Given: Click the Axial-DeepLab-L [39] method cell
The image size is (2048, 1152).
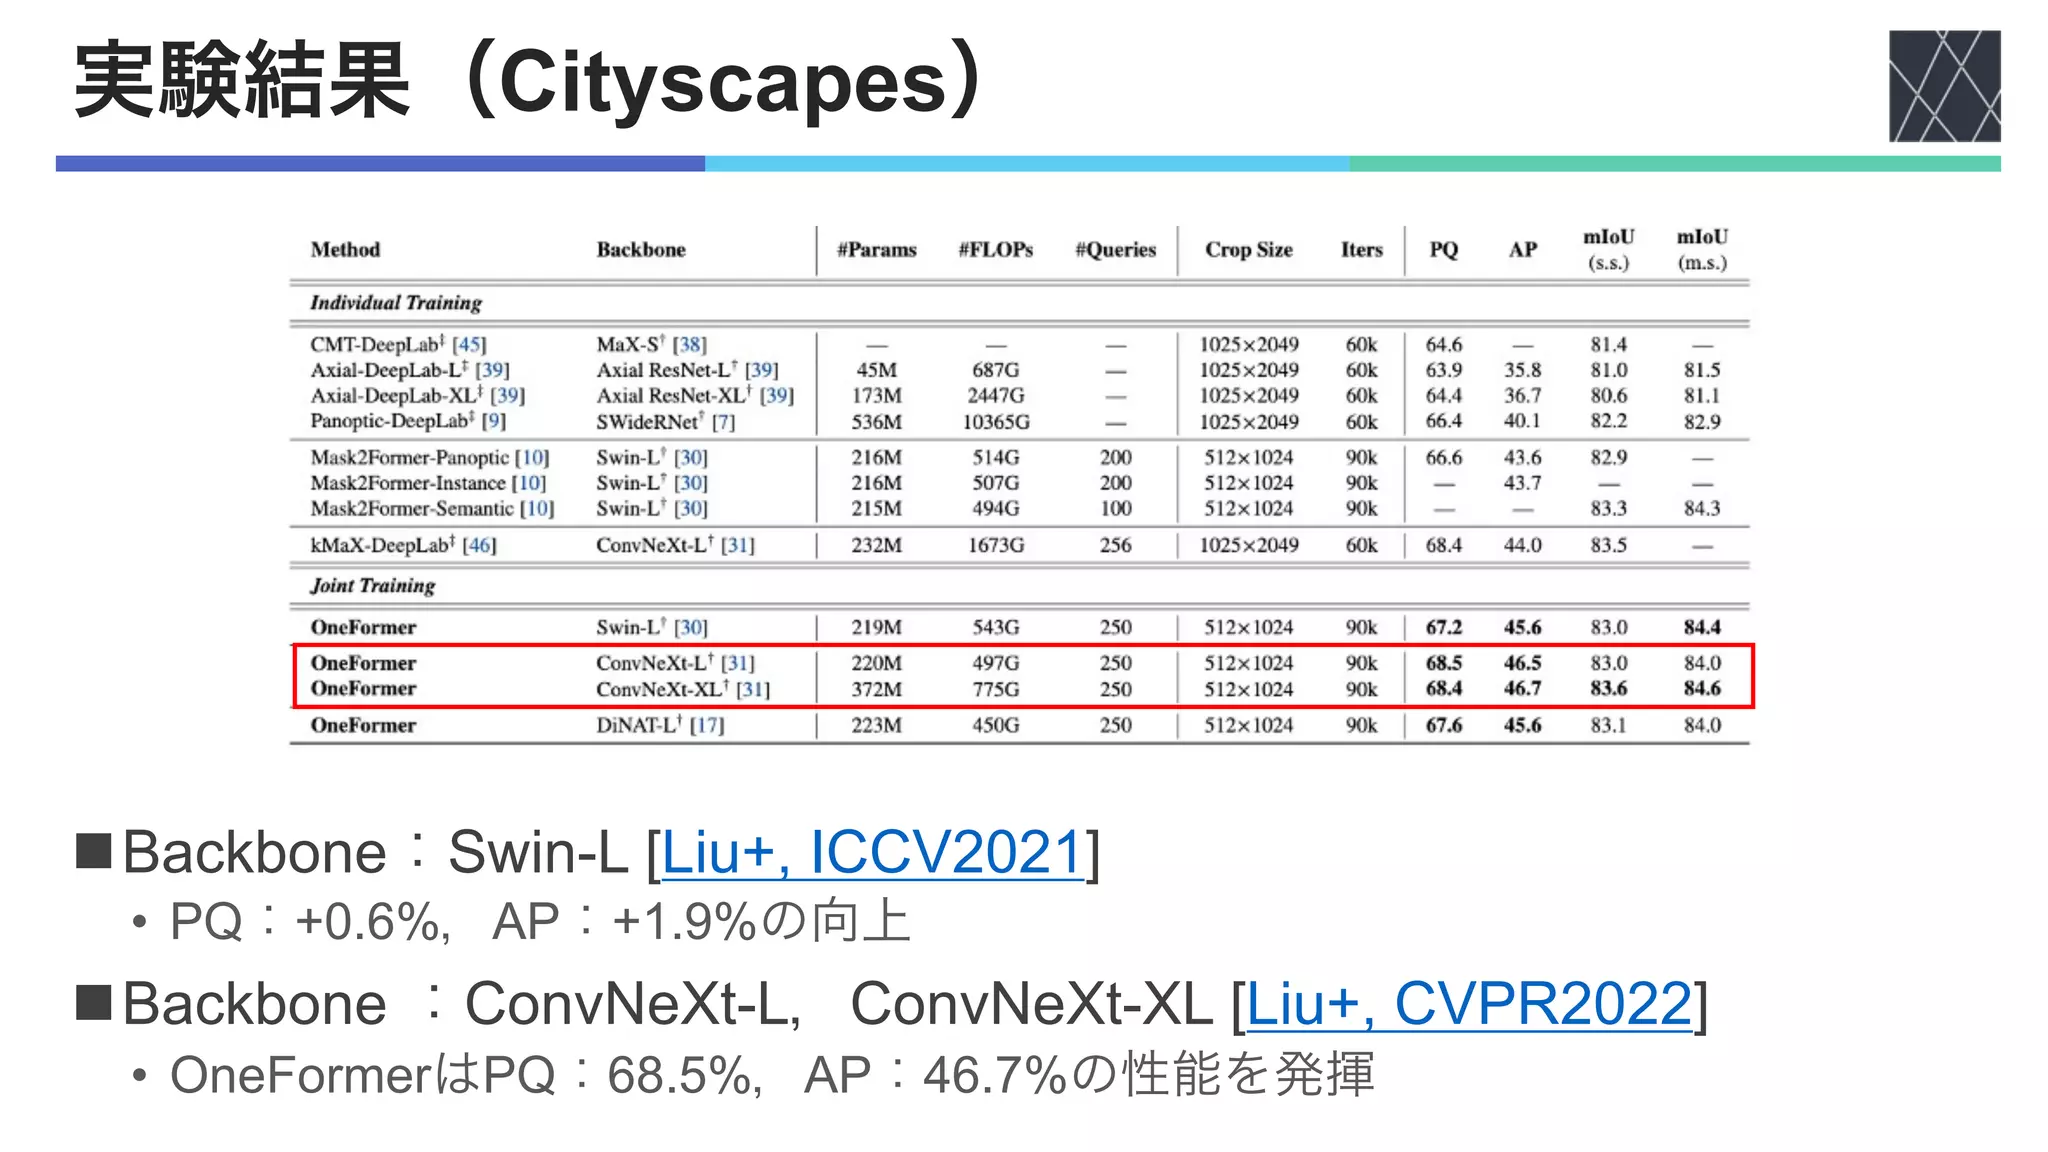Looking at the screenshot, I should coord(410,370).
